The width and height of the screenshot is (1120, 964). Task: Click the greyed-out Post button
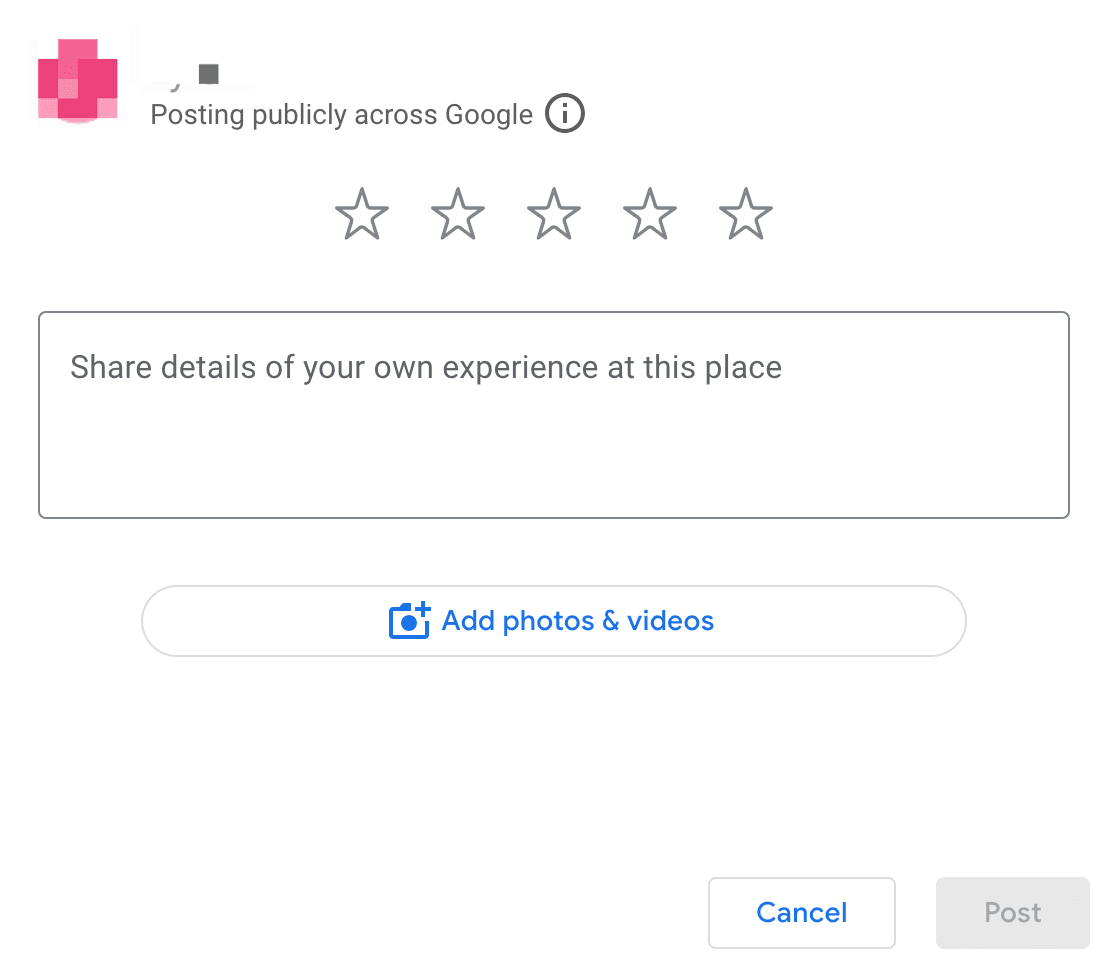point(1012,912)
